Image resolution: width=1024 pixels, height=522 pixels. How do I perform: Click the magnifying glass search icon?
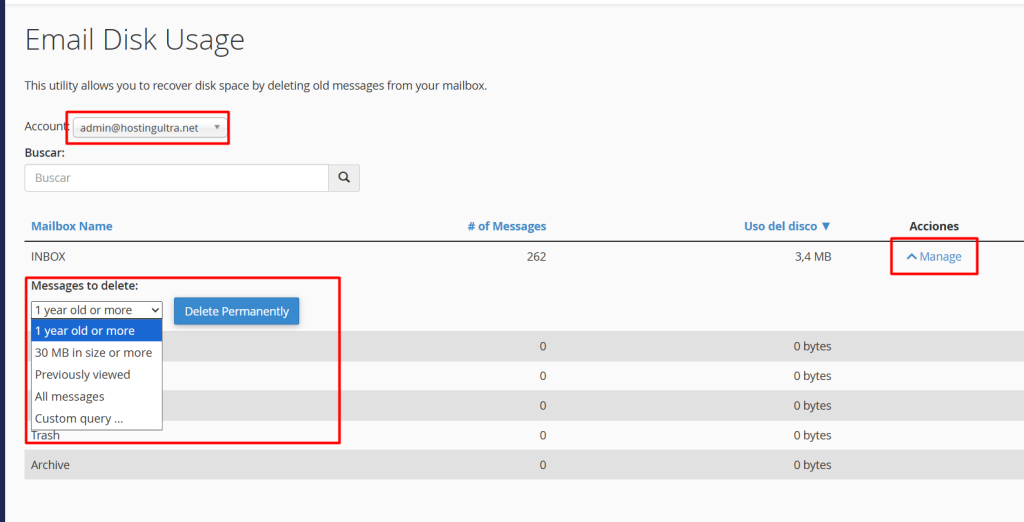pos(344,178)
